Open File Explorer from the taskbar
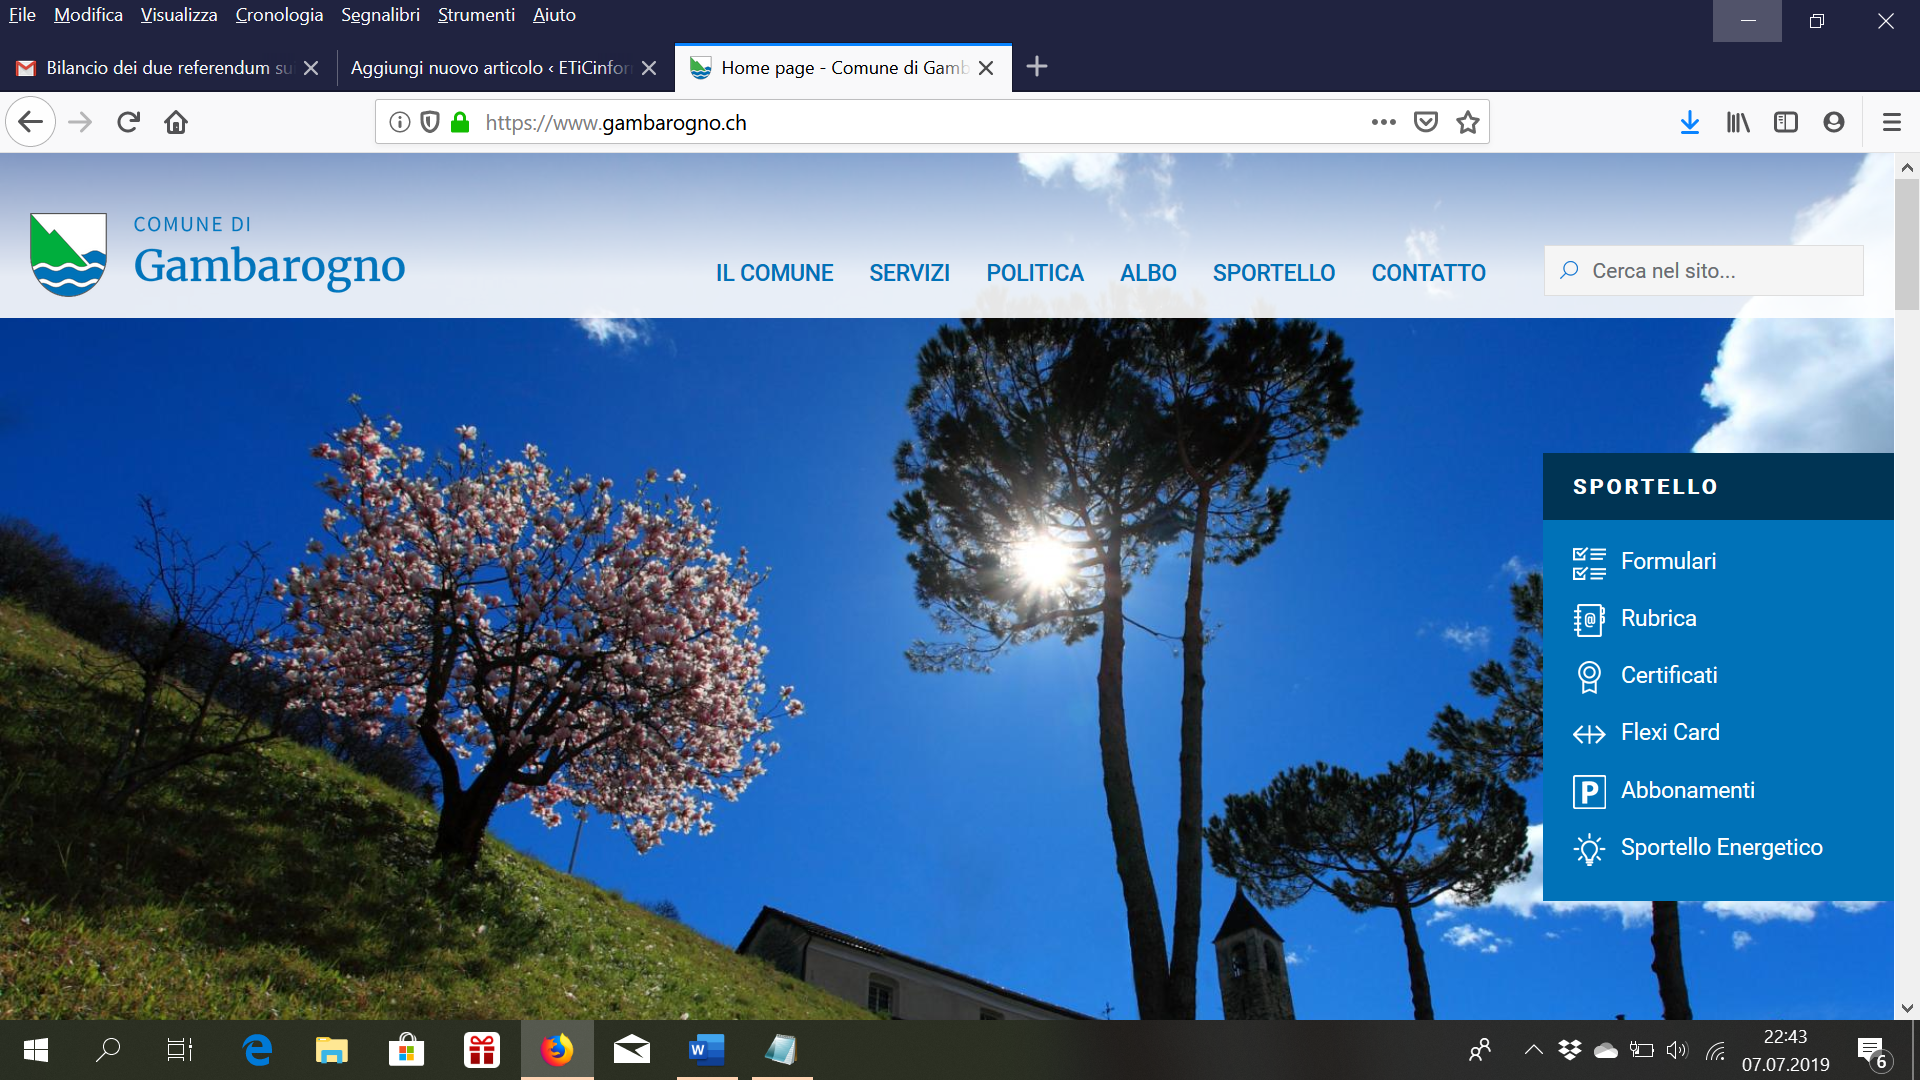Screen dimensions: 1920x1080 coord(331,1050)
